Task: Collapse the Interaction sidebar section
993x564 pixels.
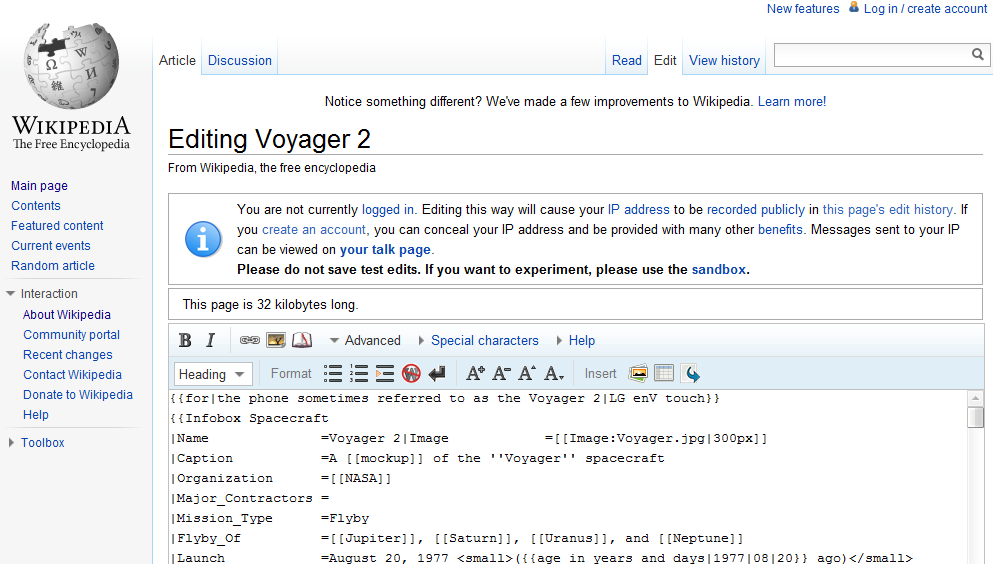Action: click(42, 294)
